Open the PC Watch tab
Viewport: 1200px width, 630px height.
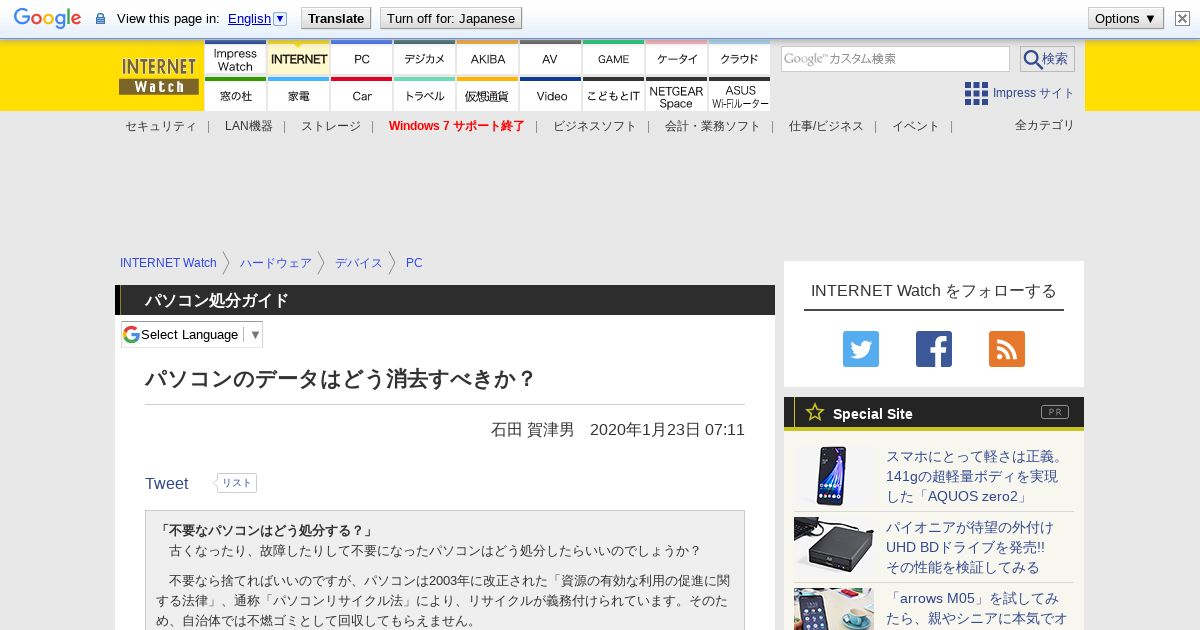[x=362, y=59]
